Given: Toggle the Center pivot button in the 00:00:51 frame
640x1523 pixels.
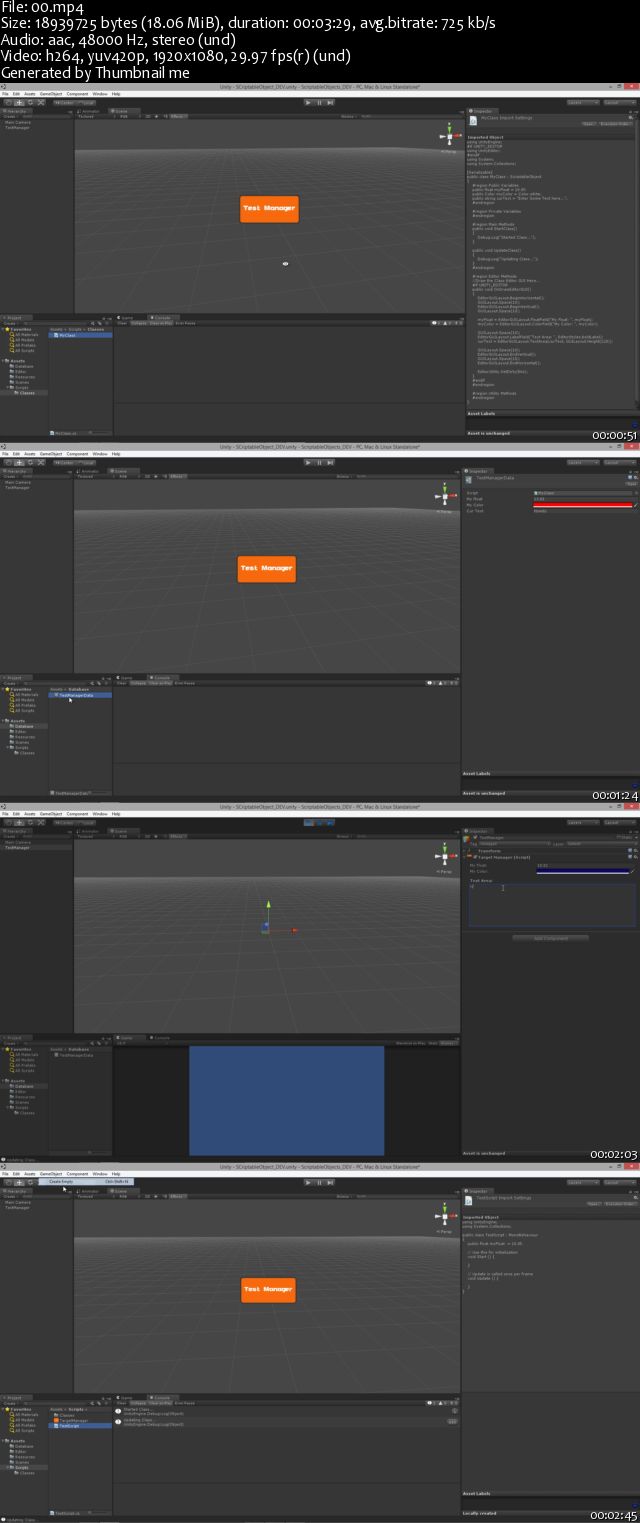Looking at the screenshot, I should pyautogui.click(x=63, y=102).
